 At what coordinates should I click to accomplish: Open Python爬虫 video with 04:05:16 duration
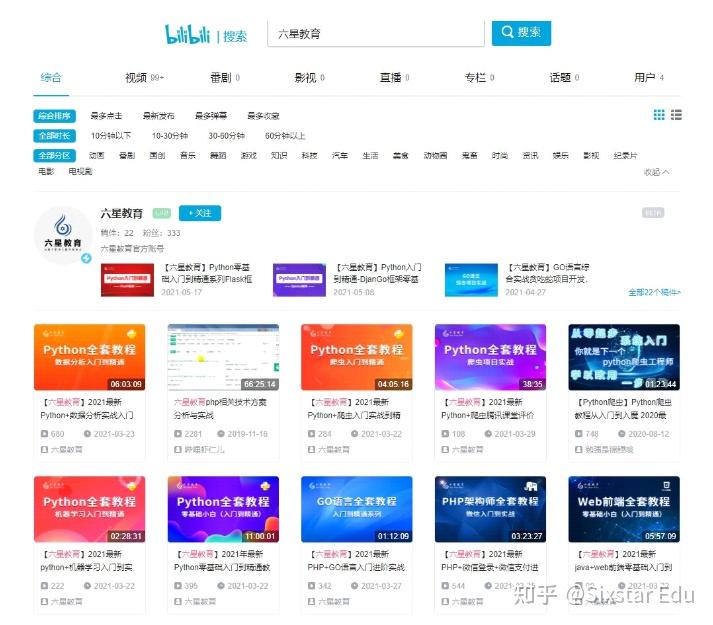356,357
